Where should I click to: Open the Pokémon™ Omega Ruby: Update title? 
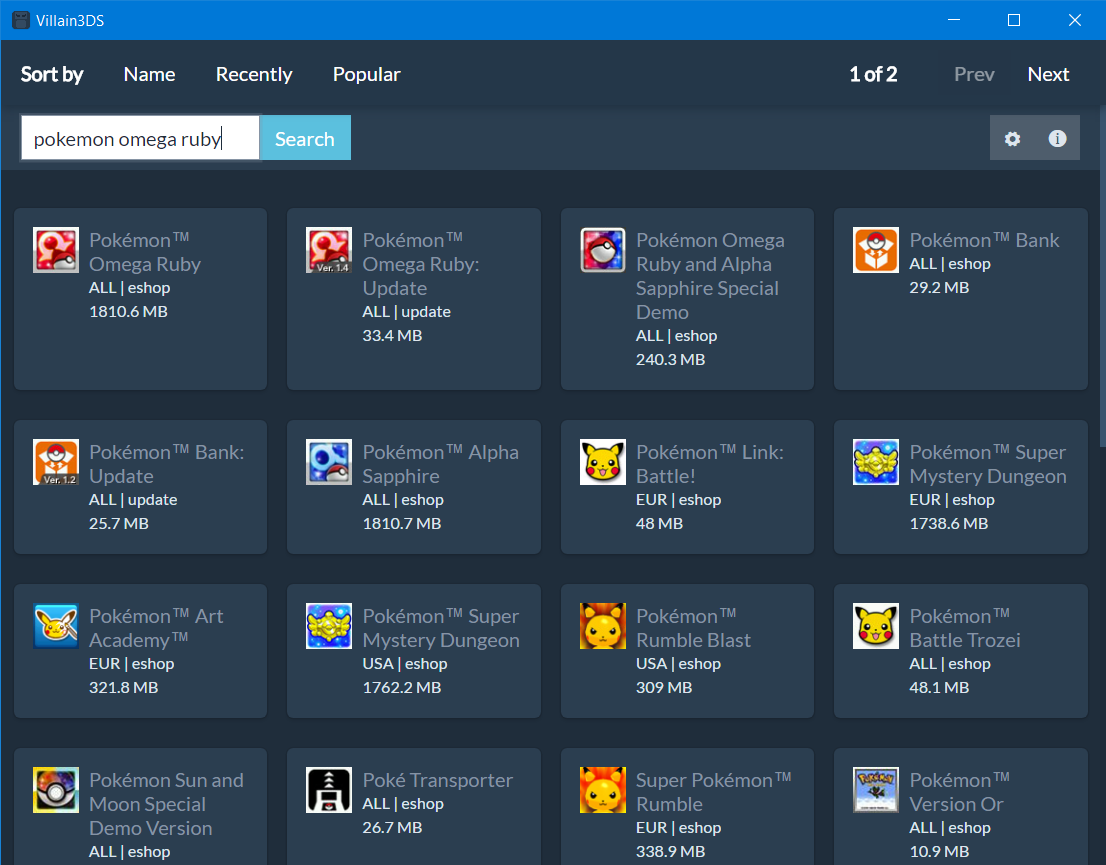click(x=421, y=264)
